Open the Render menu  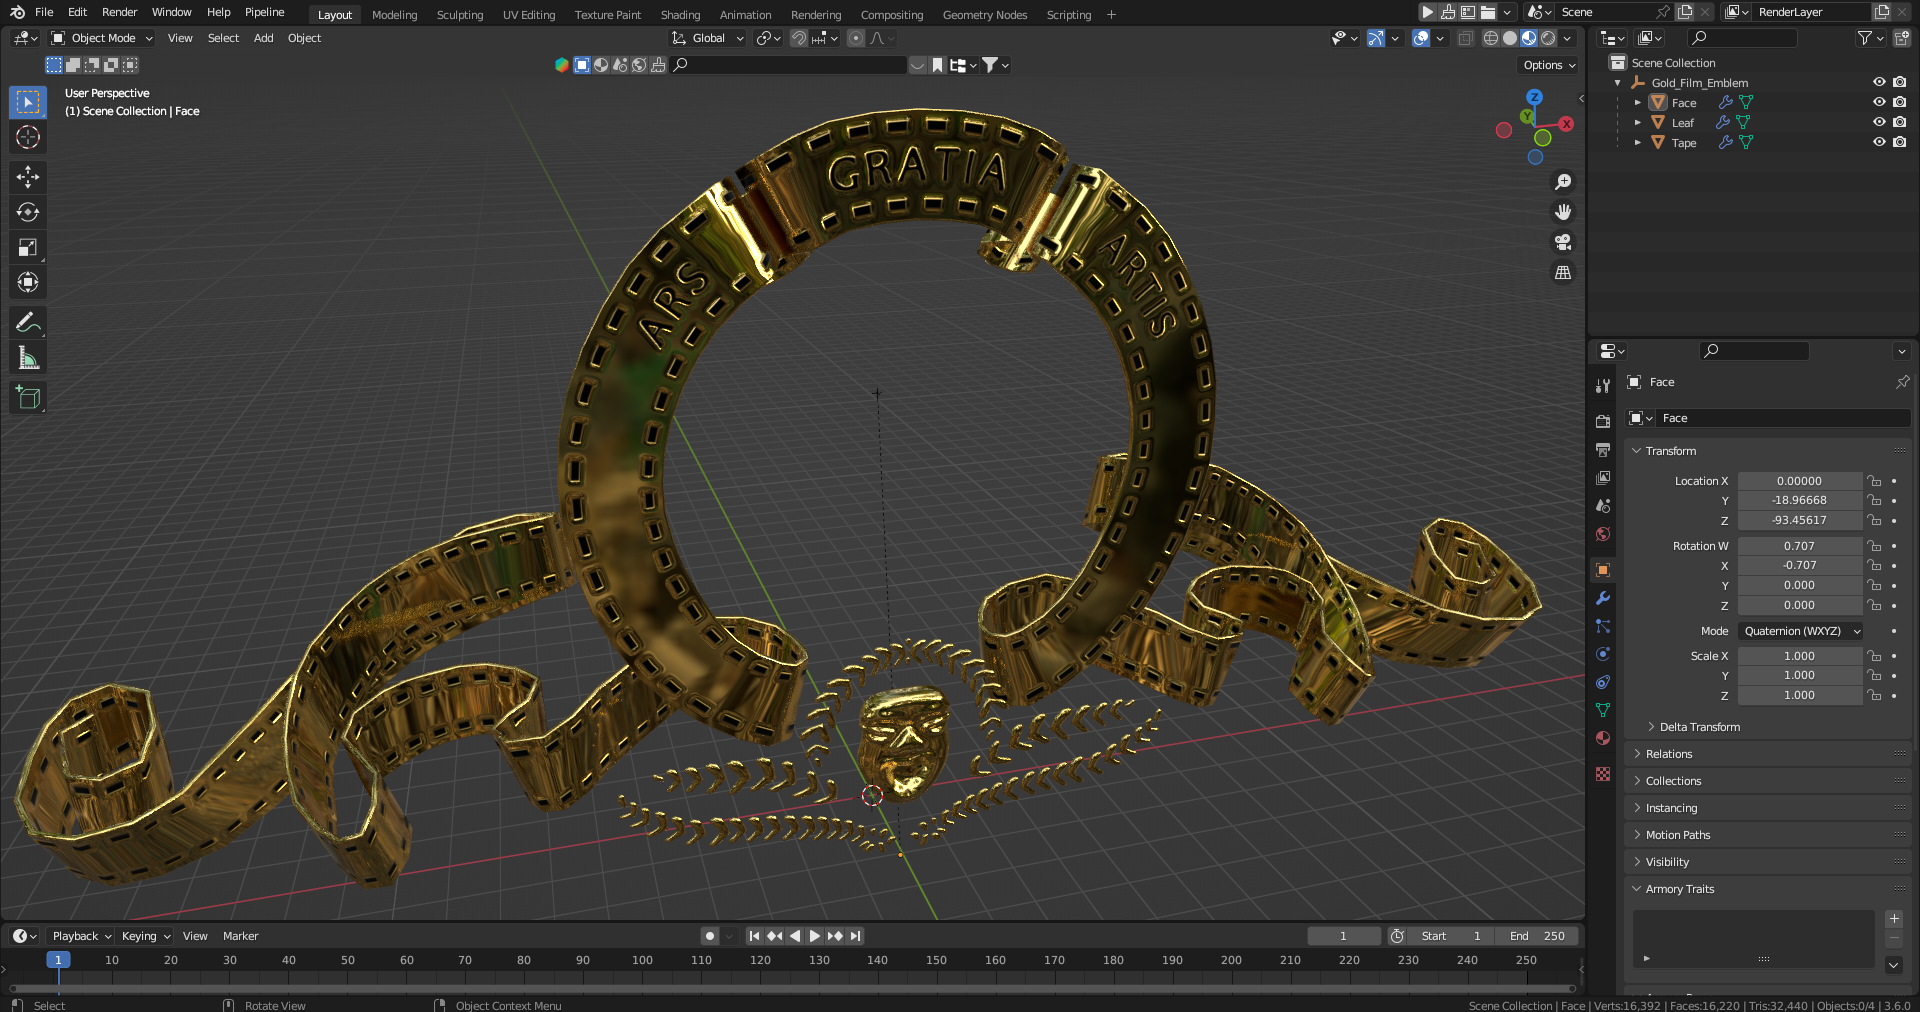119,12
